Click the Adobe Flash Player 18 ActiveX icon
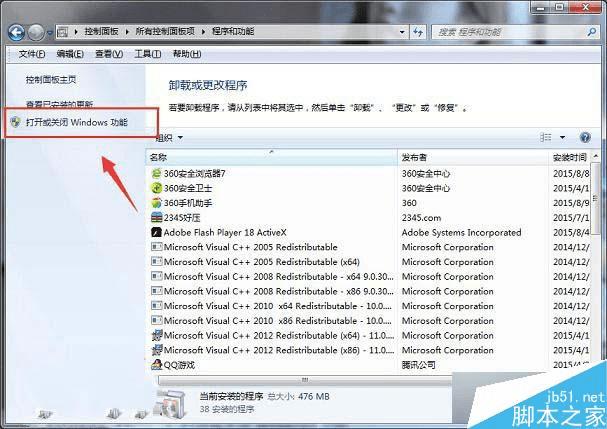Screen dimensions: 607x429 [156, 232]
